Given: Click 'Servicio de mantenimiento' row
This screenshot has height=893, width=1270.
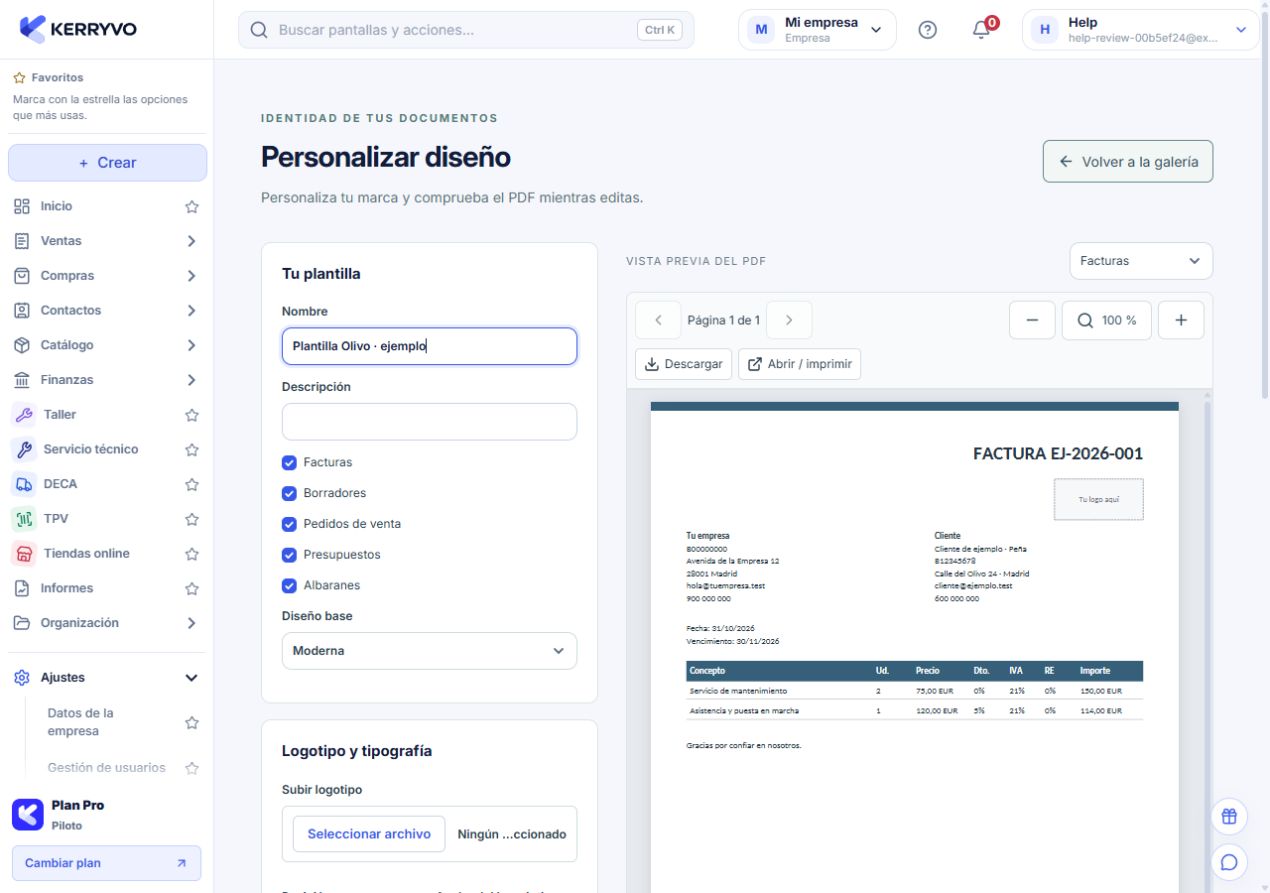Looking at the screenshot, I should (914, 691).
